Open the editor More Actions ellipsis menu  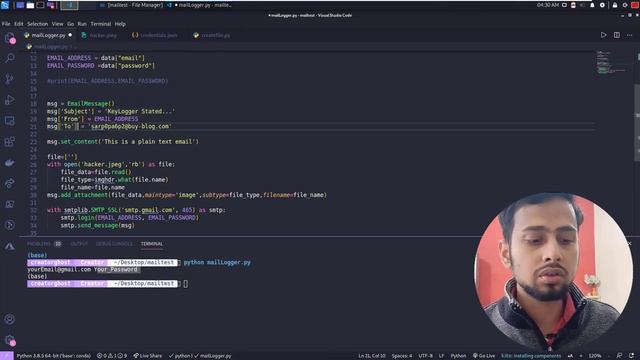[630, 35]
